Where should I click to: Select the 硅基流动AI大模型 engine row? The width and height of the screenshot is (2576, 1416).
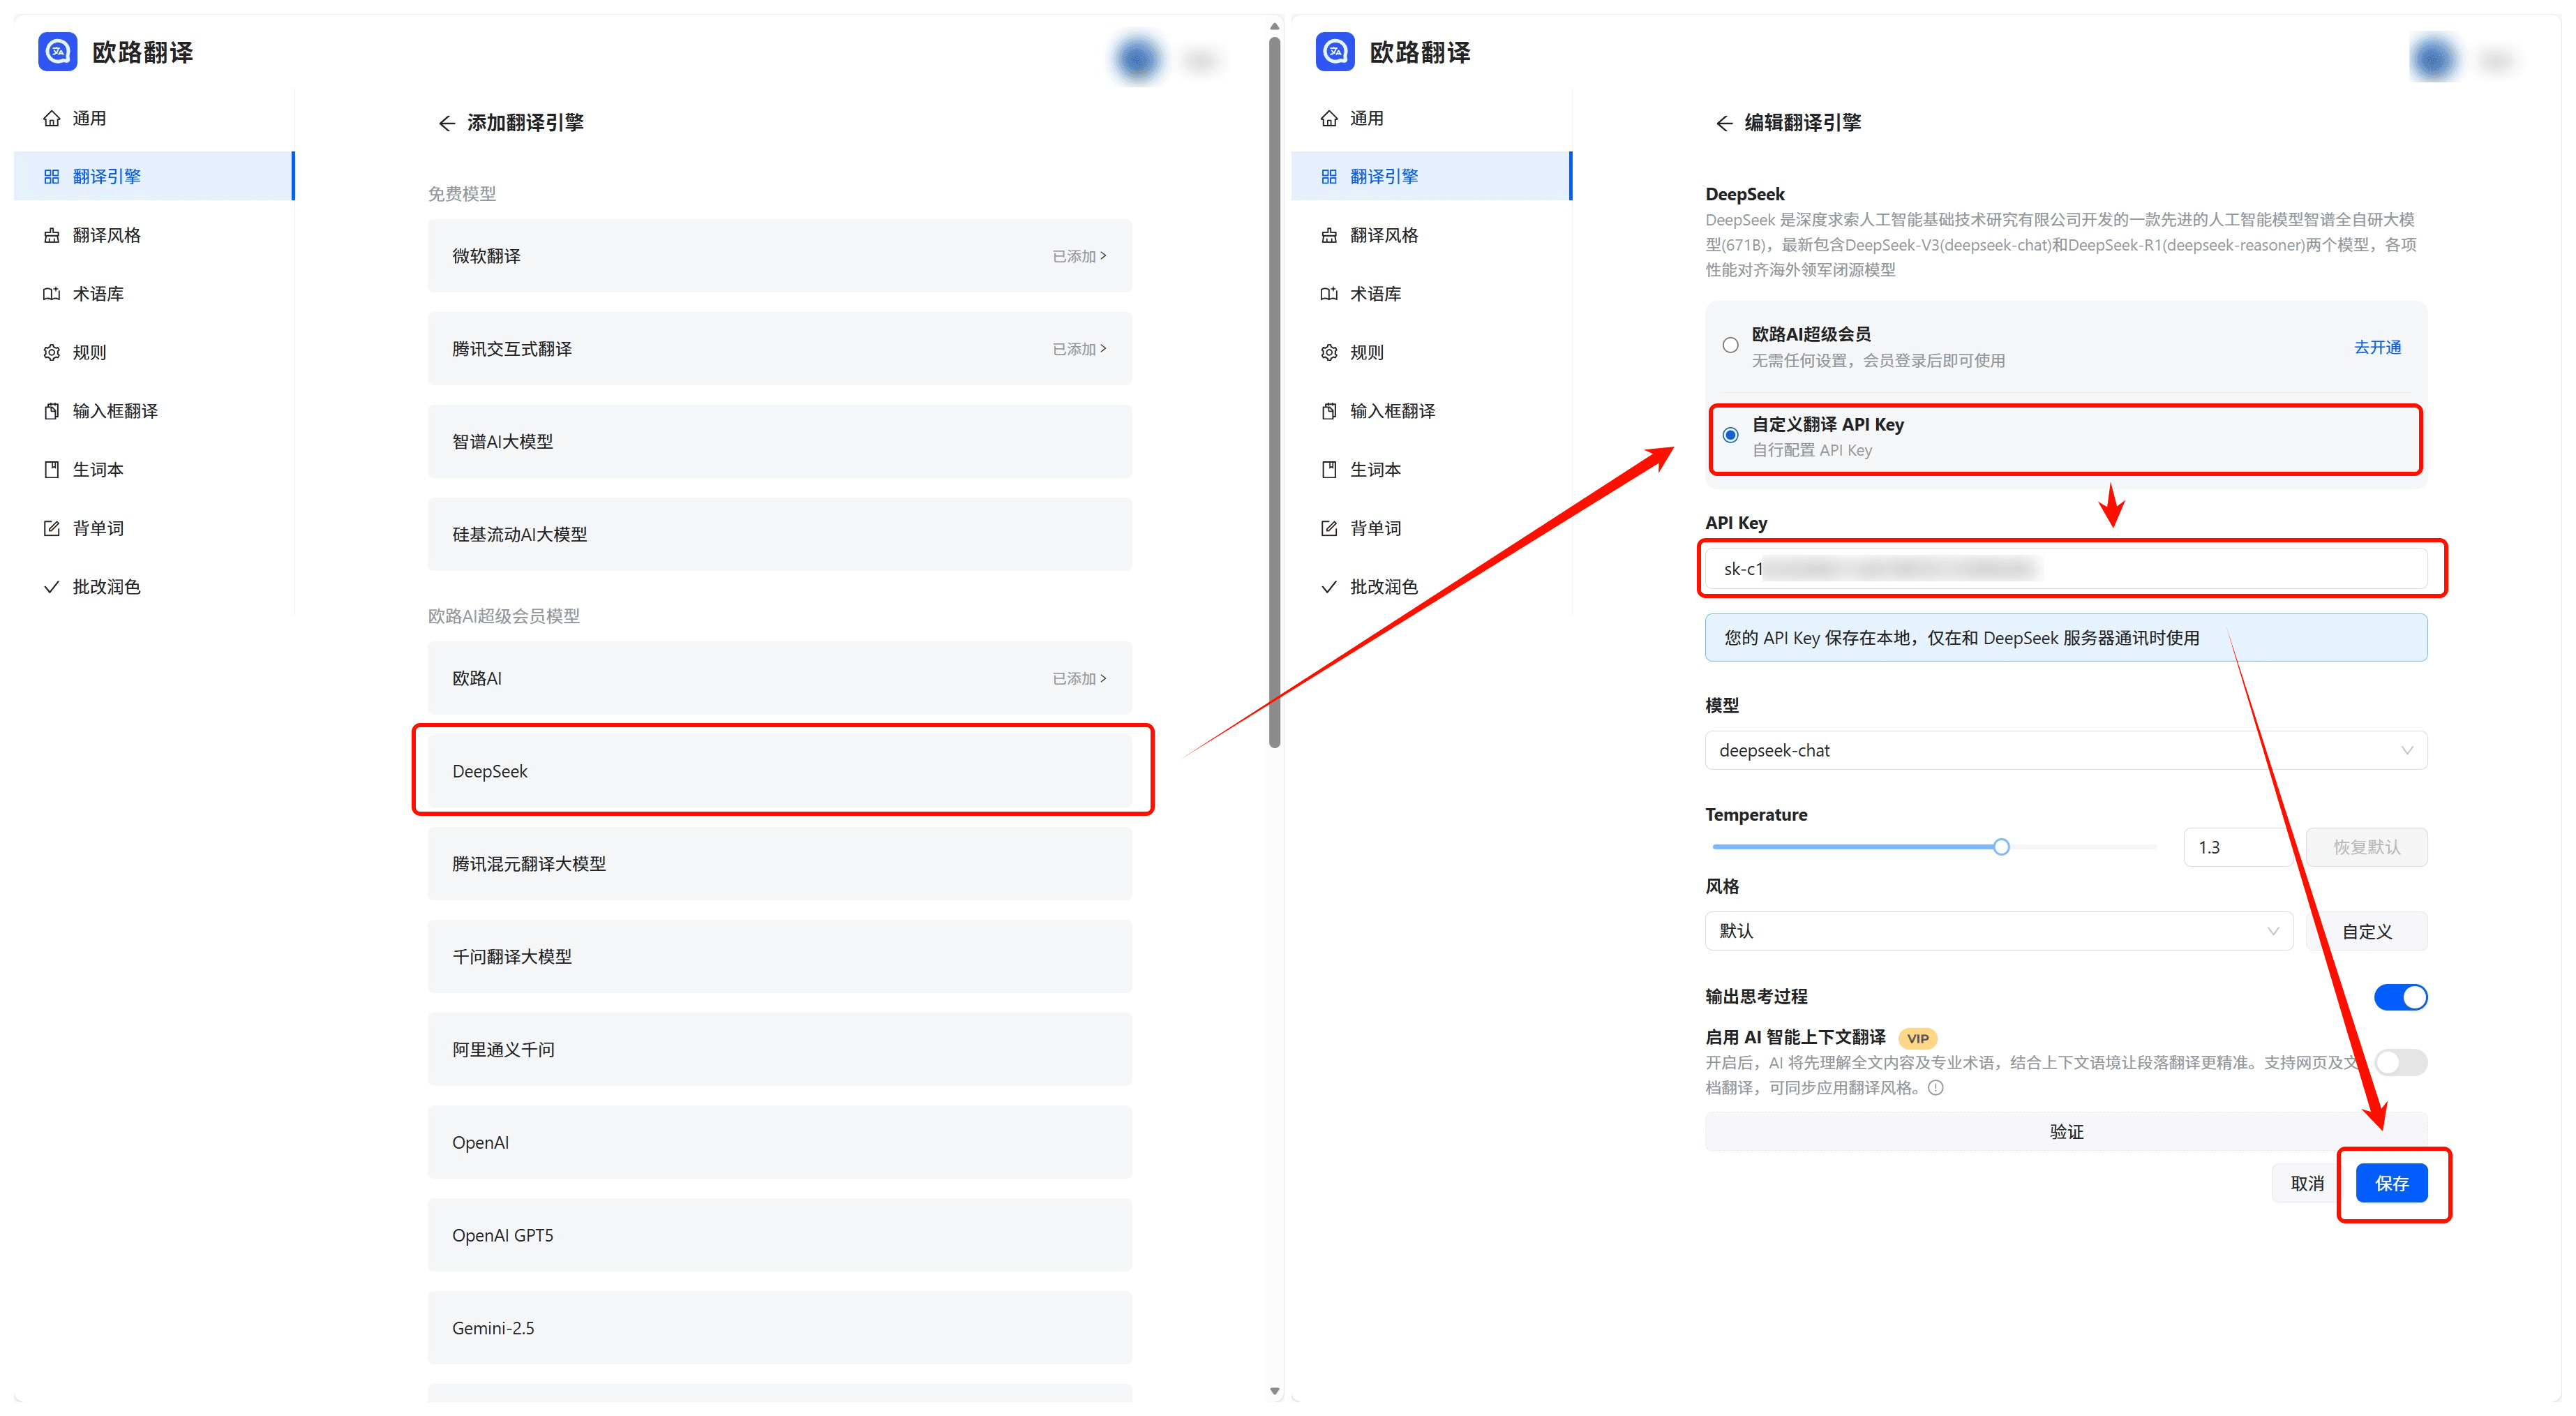pos(779,534)
